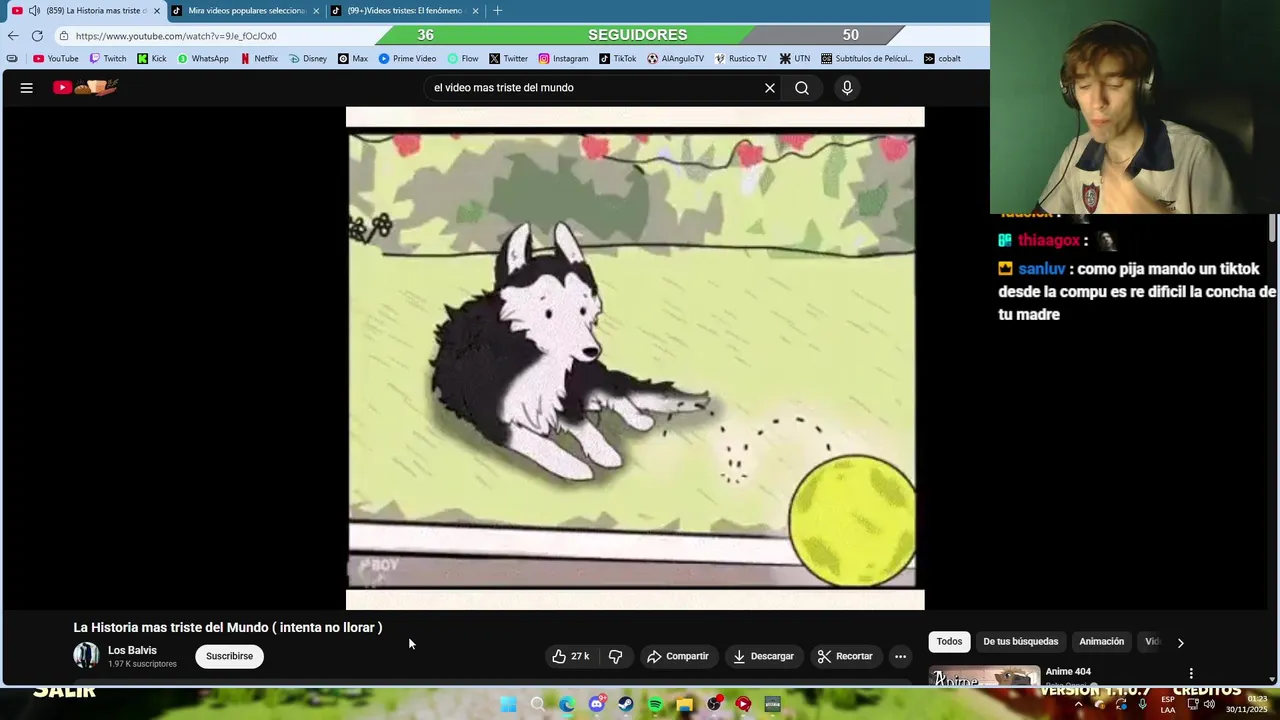The width and height of the screenshot is (1280, 720).
Task: Open Disney bookmark
Action: click(x=308, y=59)
